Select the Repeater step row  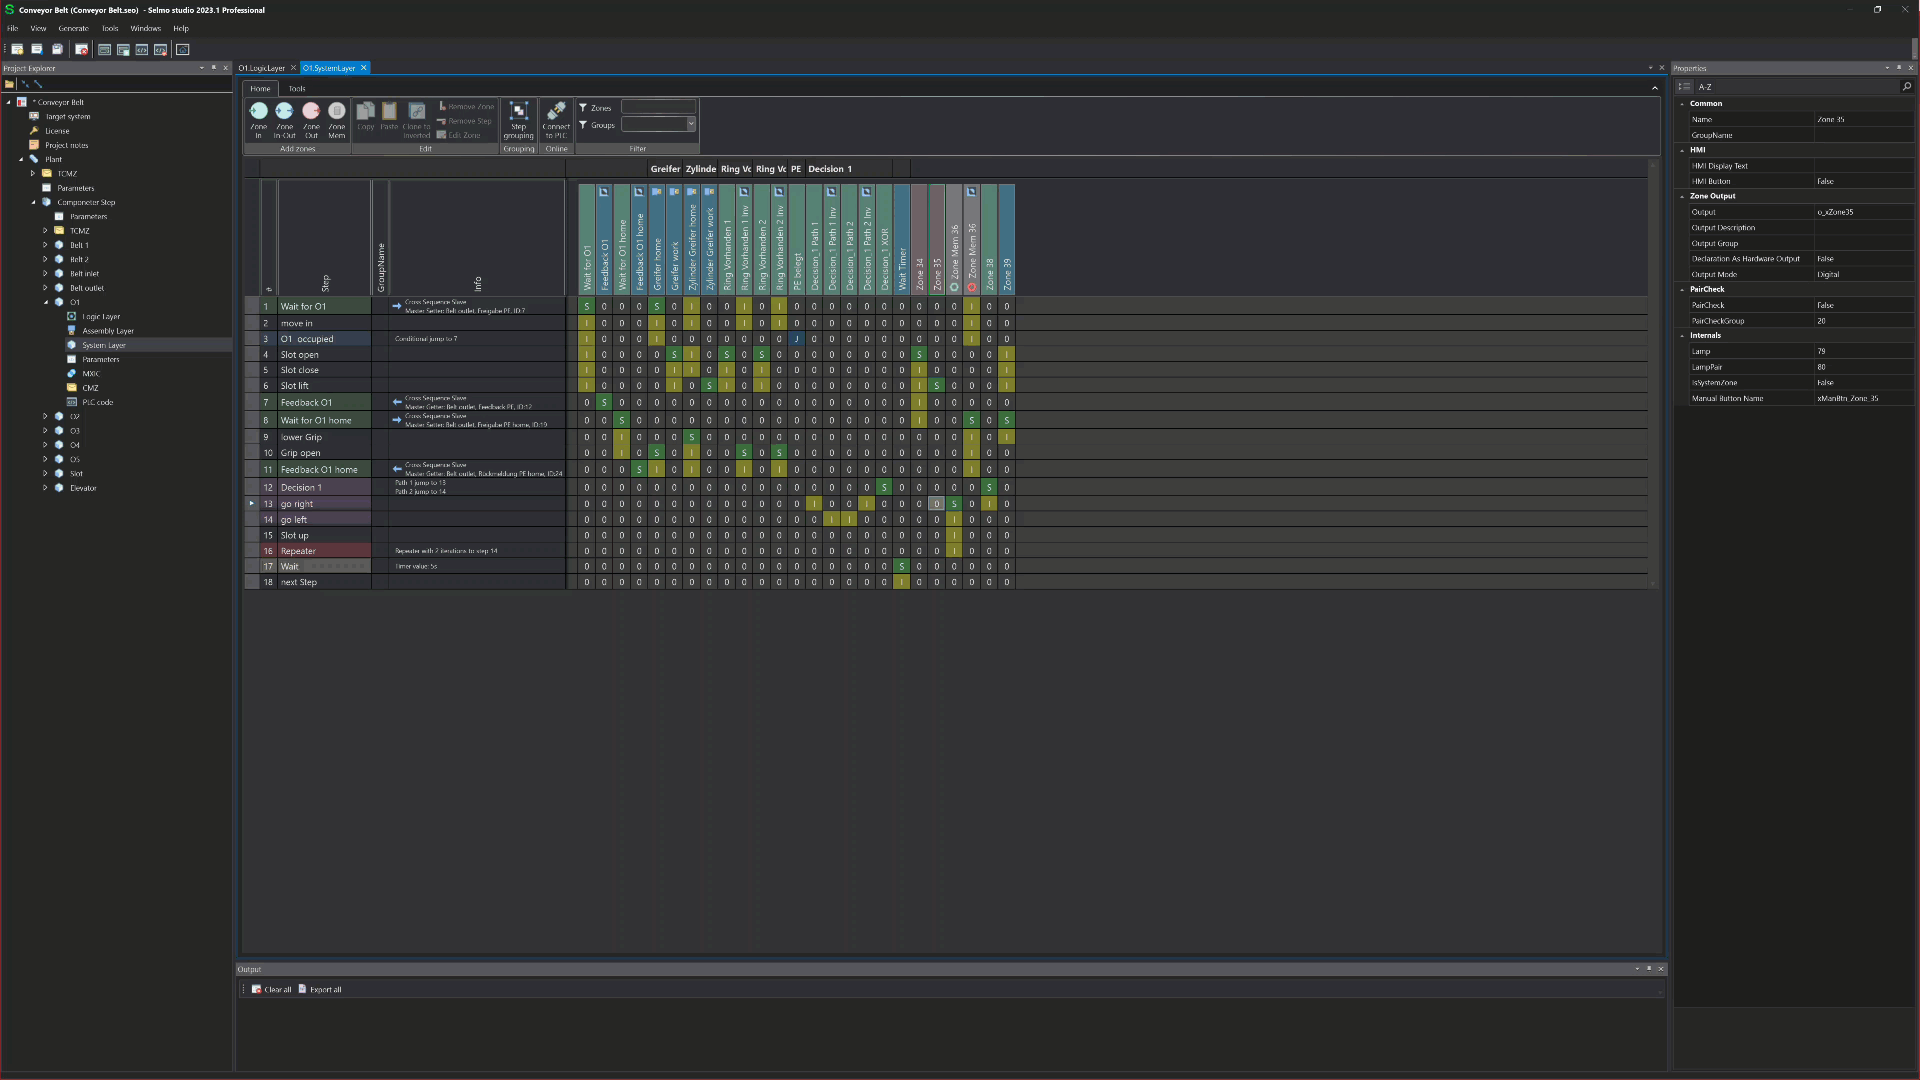tap(324, 551)
